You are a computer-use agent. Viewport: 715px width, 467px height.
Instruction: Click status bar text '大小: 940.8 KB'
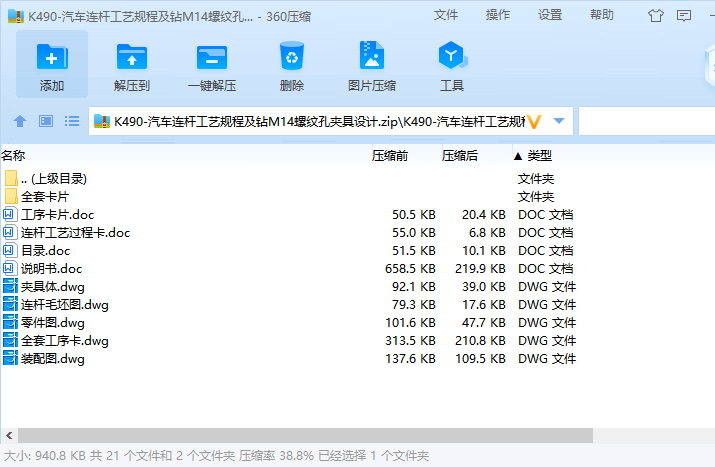45,456
